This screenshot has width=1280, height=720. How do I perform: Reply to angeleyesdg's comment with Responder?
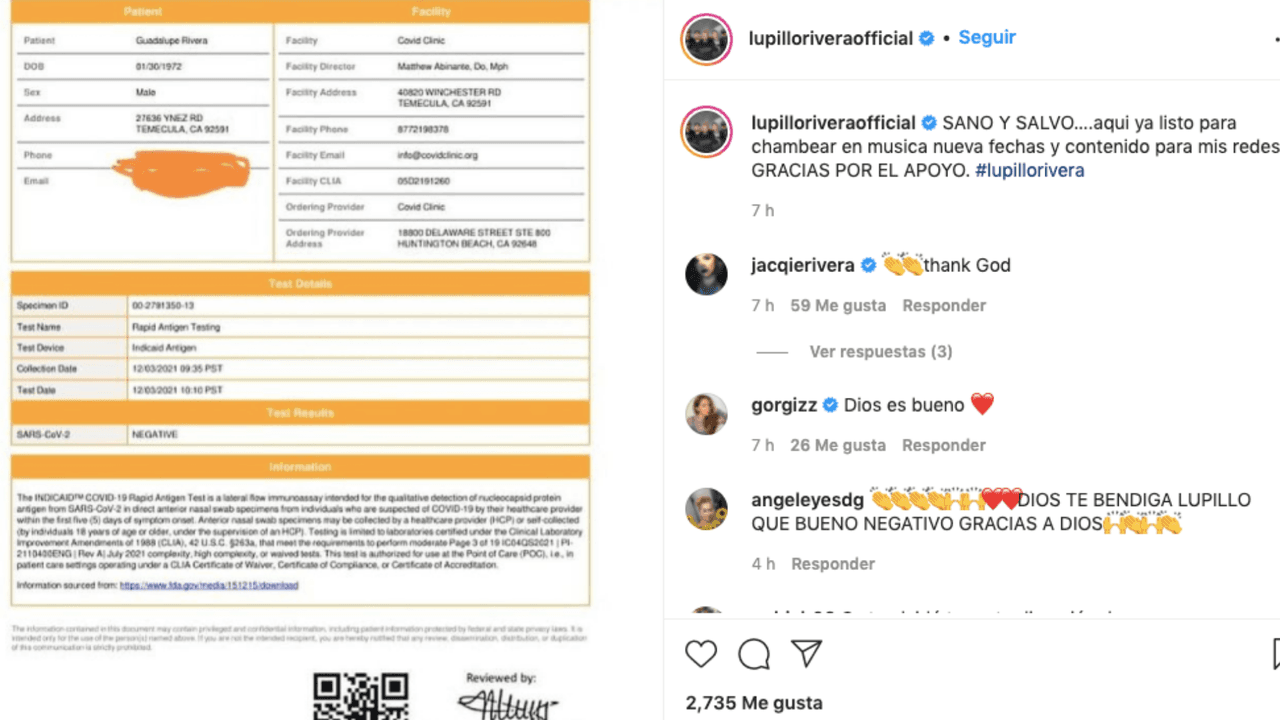click(833, 564)
